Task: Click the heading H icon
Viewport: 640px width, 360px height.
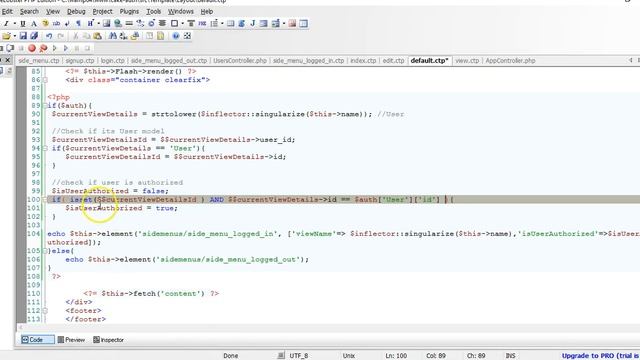Action: point(90,24)
